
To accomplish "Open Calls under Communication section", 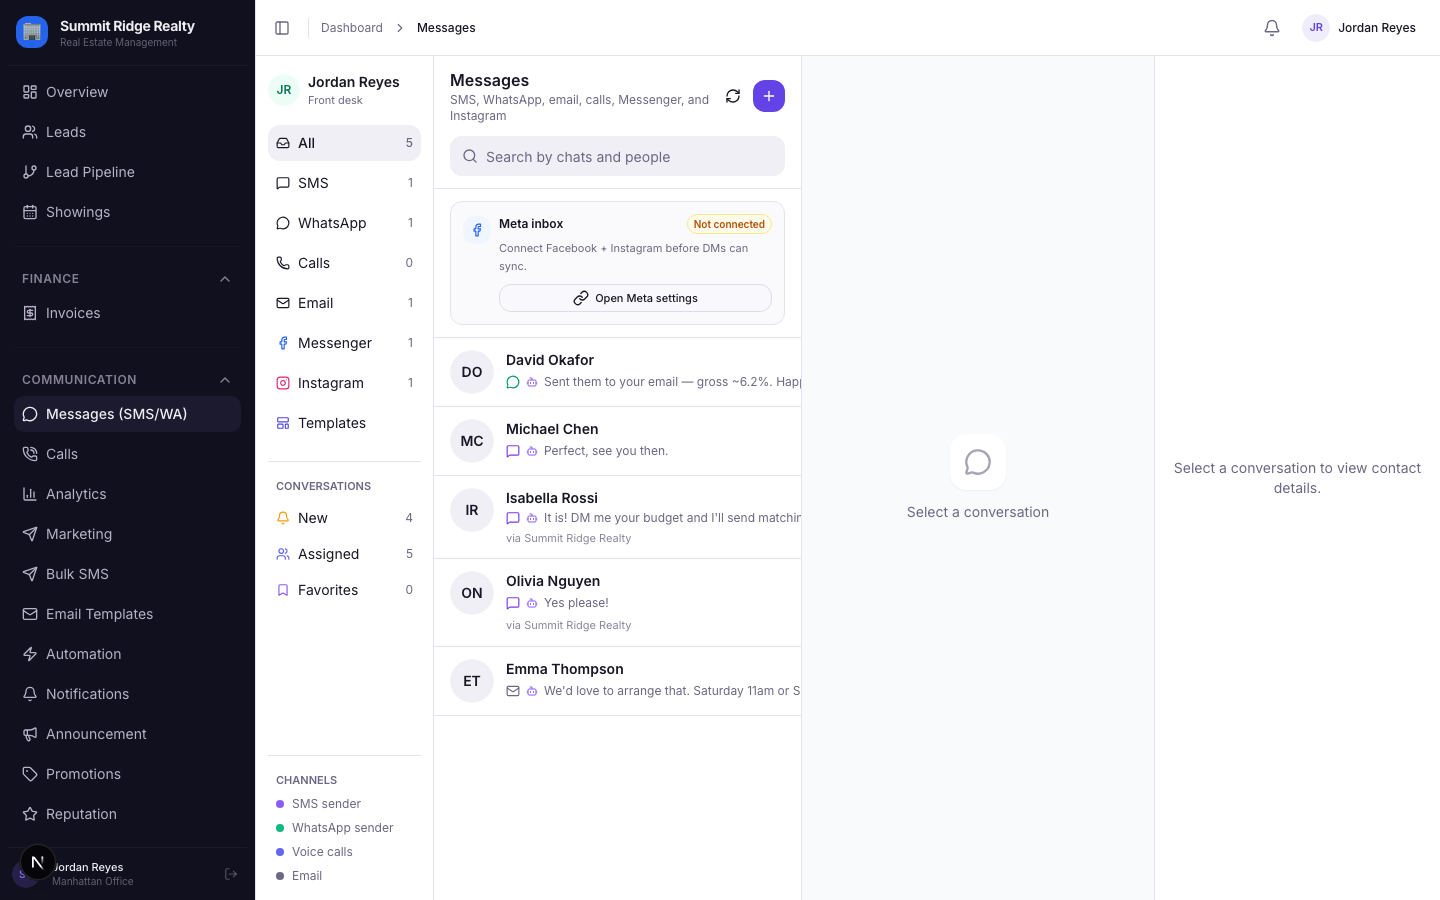I will (127, 454).
